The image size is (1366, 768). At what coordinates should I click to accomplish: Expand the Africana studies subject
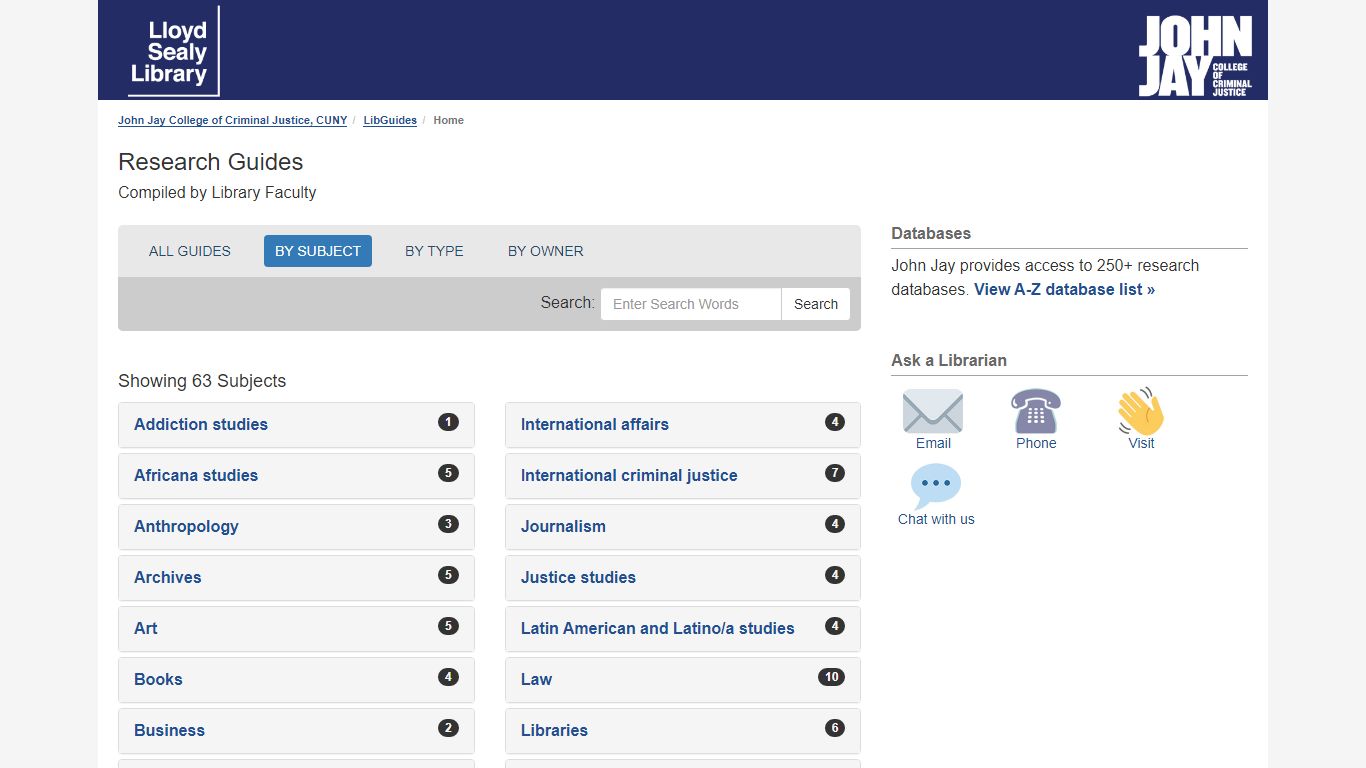click(x=296, y=476)
